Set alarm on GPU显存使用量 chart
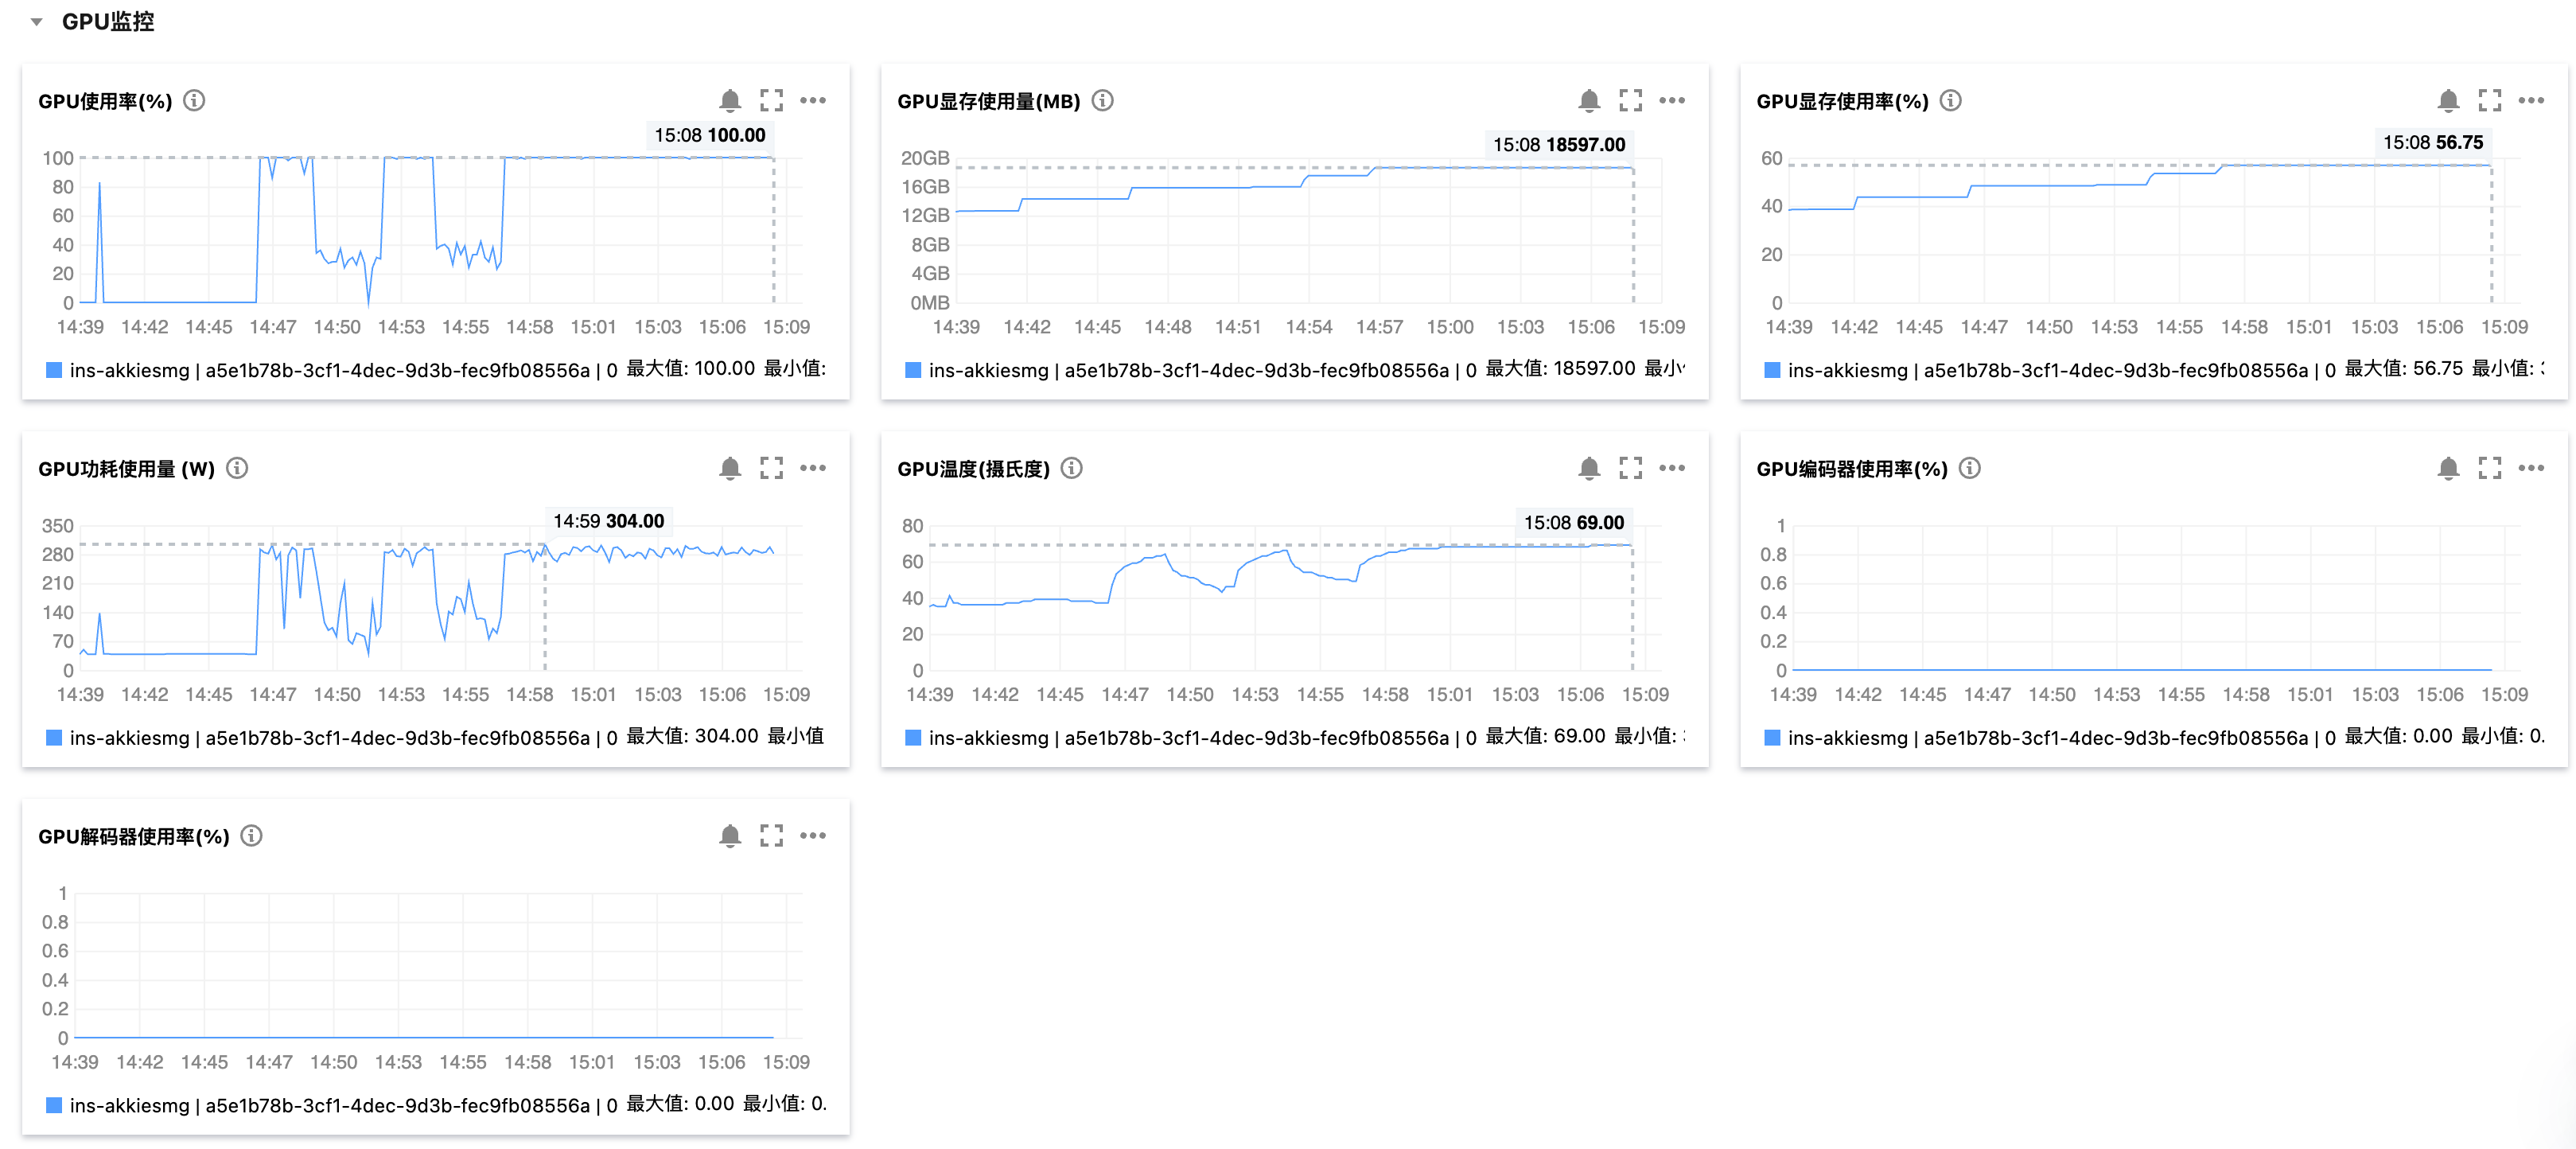This screenshot has height=1149, width=2576. pyautogui.click(x=1589, y=101)
